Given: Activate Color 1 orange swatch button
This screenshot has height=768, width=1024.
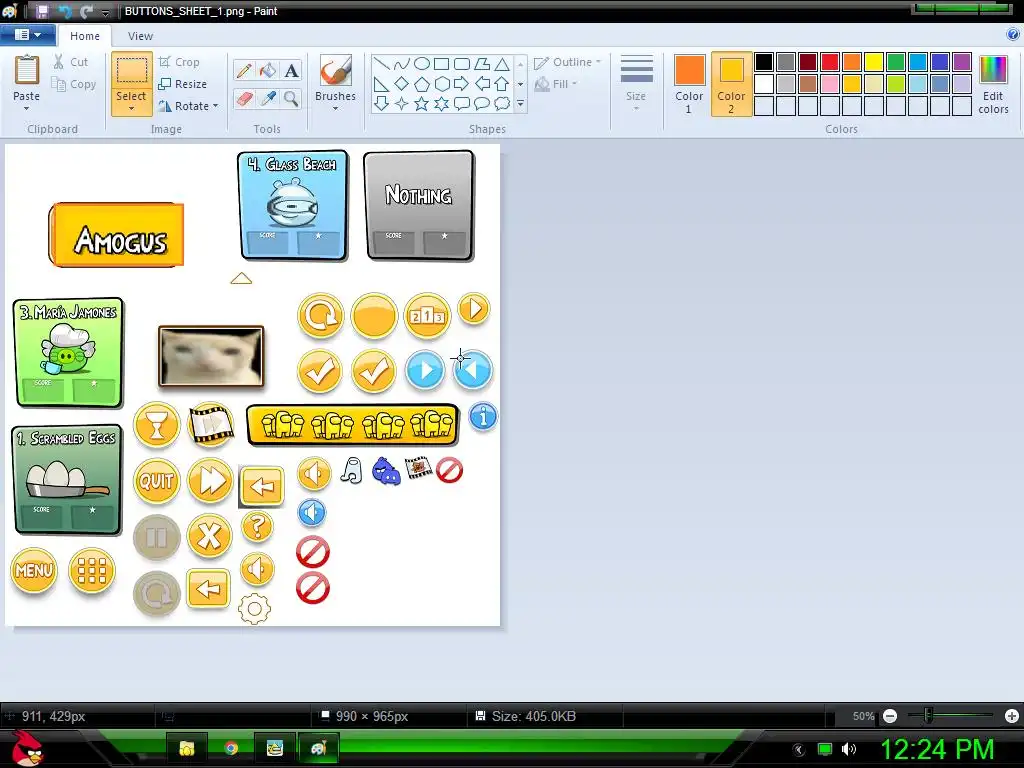Looking at the screenshot, I should [x=690, y=85].
